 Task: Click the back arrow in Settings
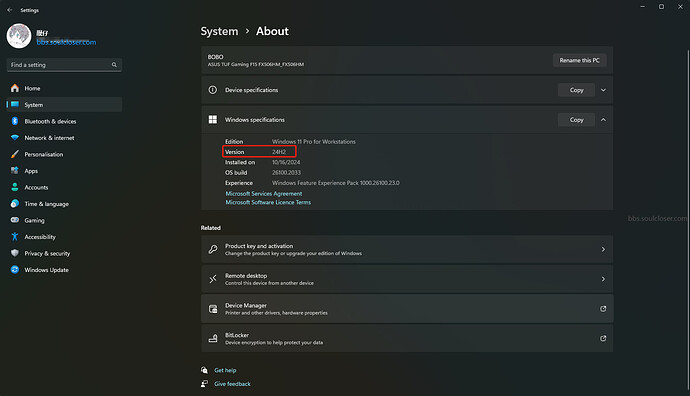10,10
